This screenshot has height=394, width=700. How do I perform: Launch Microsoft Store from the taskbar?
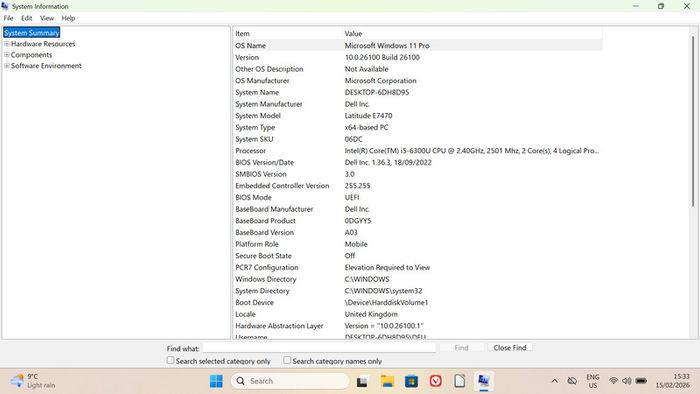[x=411, y=381]
